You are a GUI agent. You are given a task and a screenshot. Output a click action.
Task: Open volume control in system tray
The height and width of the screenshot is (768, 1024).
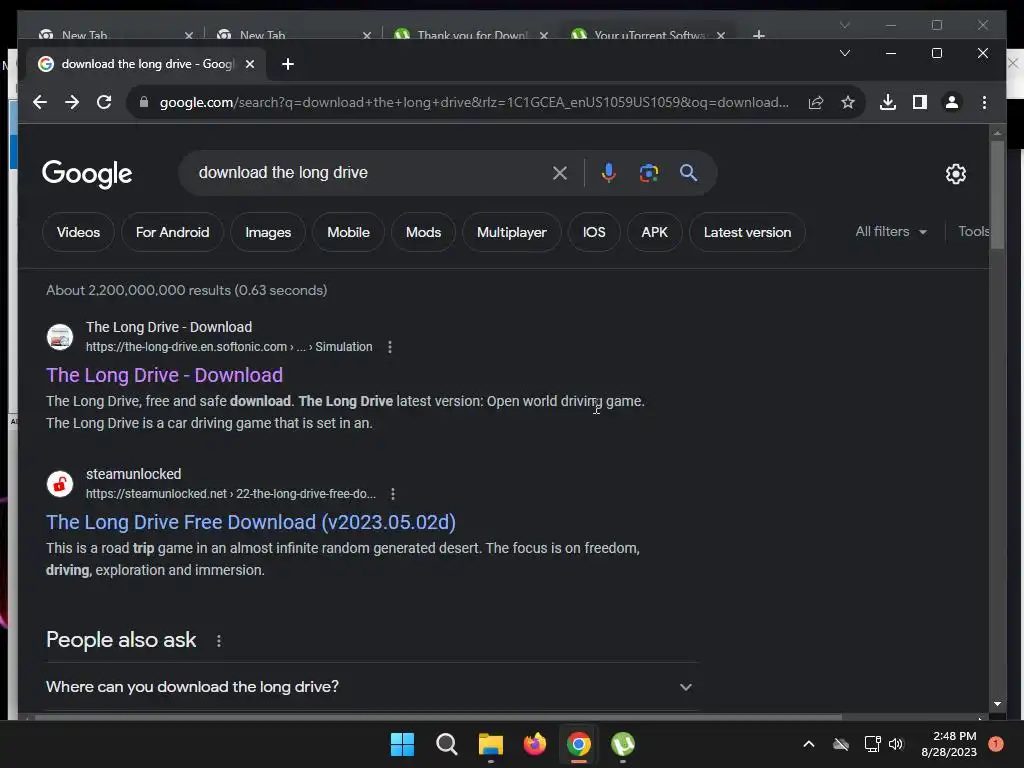(896, 744)
